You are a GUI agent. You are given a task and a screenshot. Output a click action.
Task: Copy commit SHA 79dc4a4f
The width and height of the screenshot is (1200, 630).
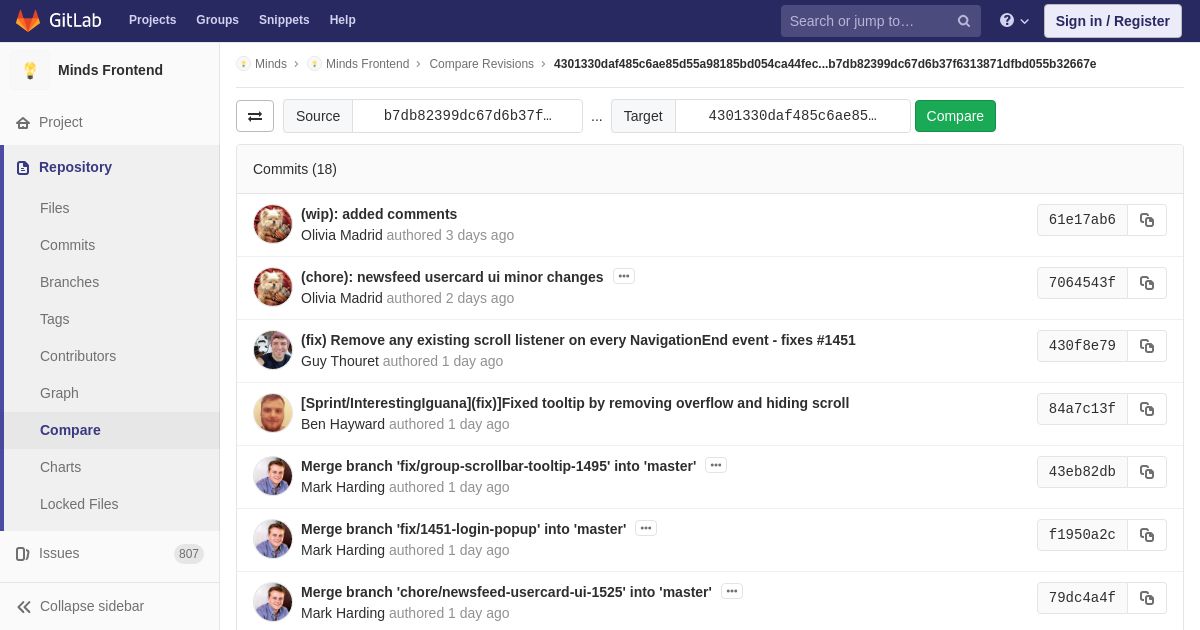click(x=1147, y=598)
